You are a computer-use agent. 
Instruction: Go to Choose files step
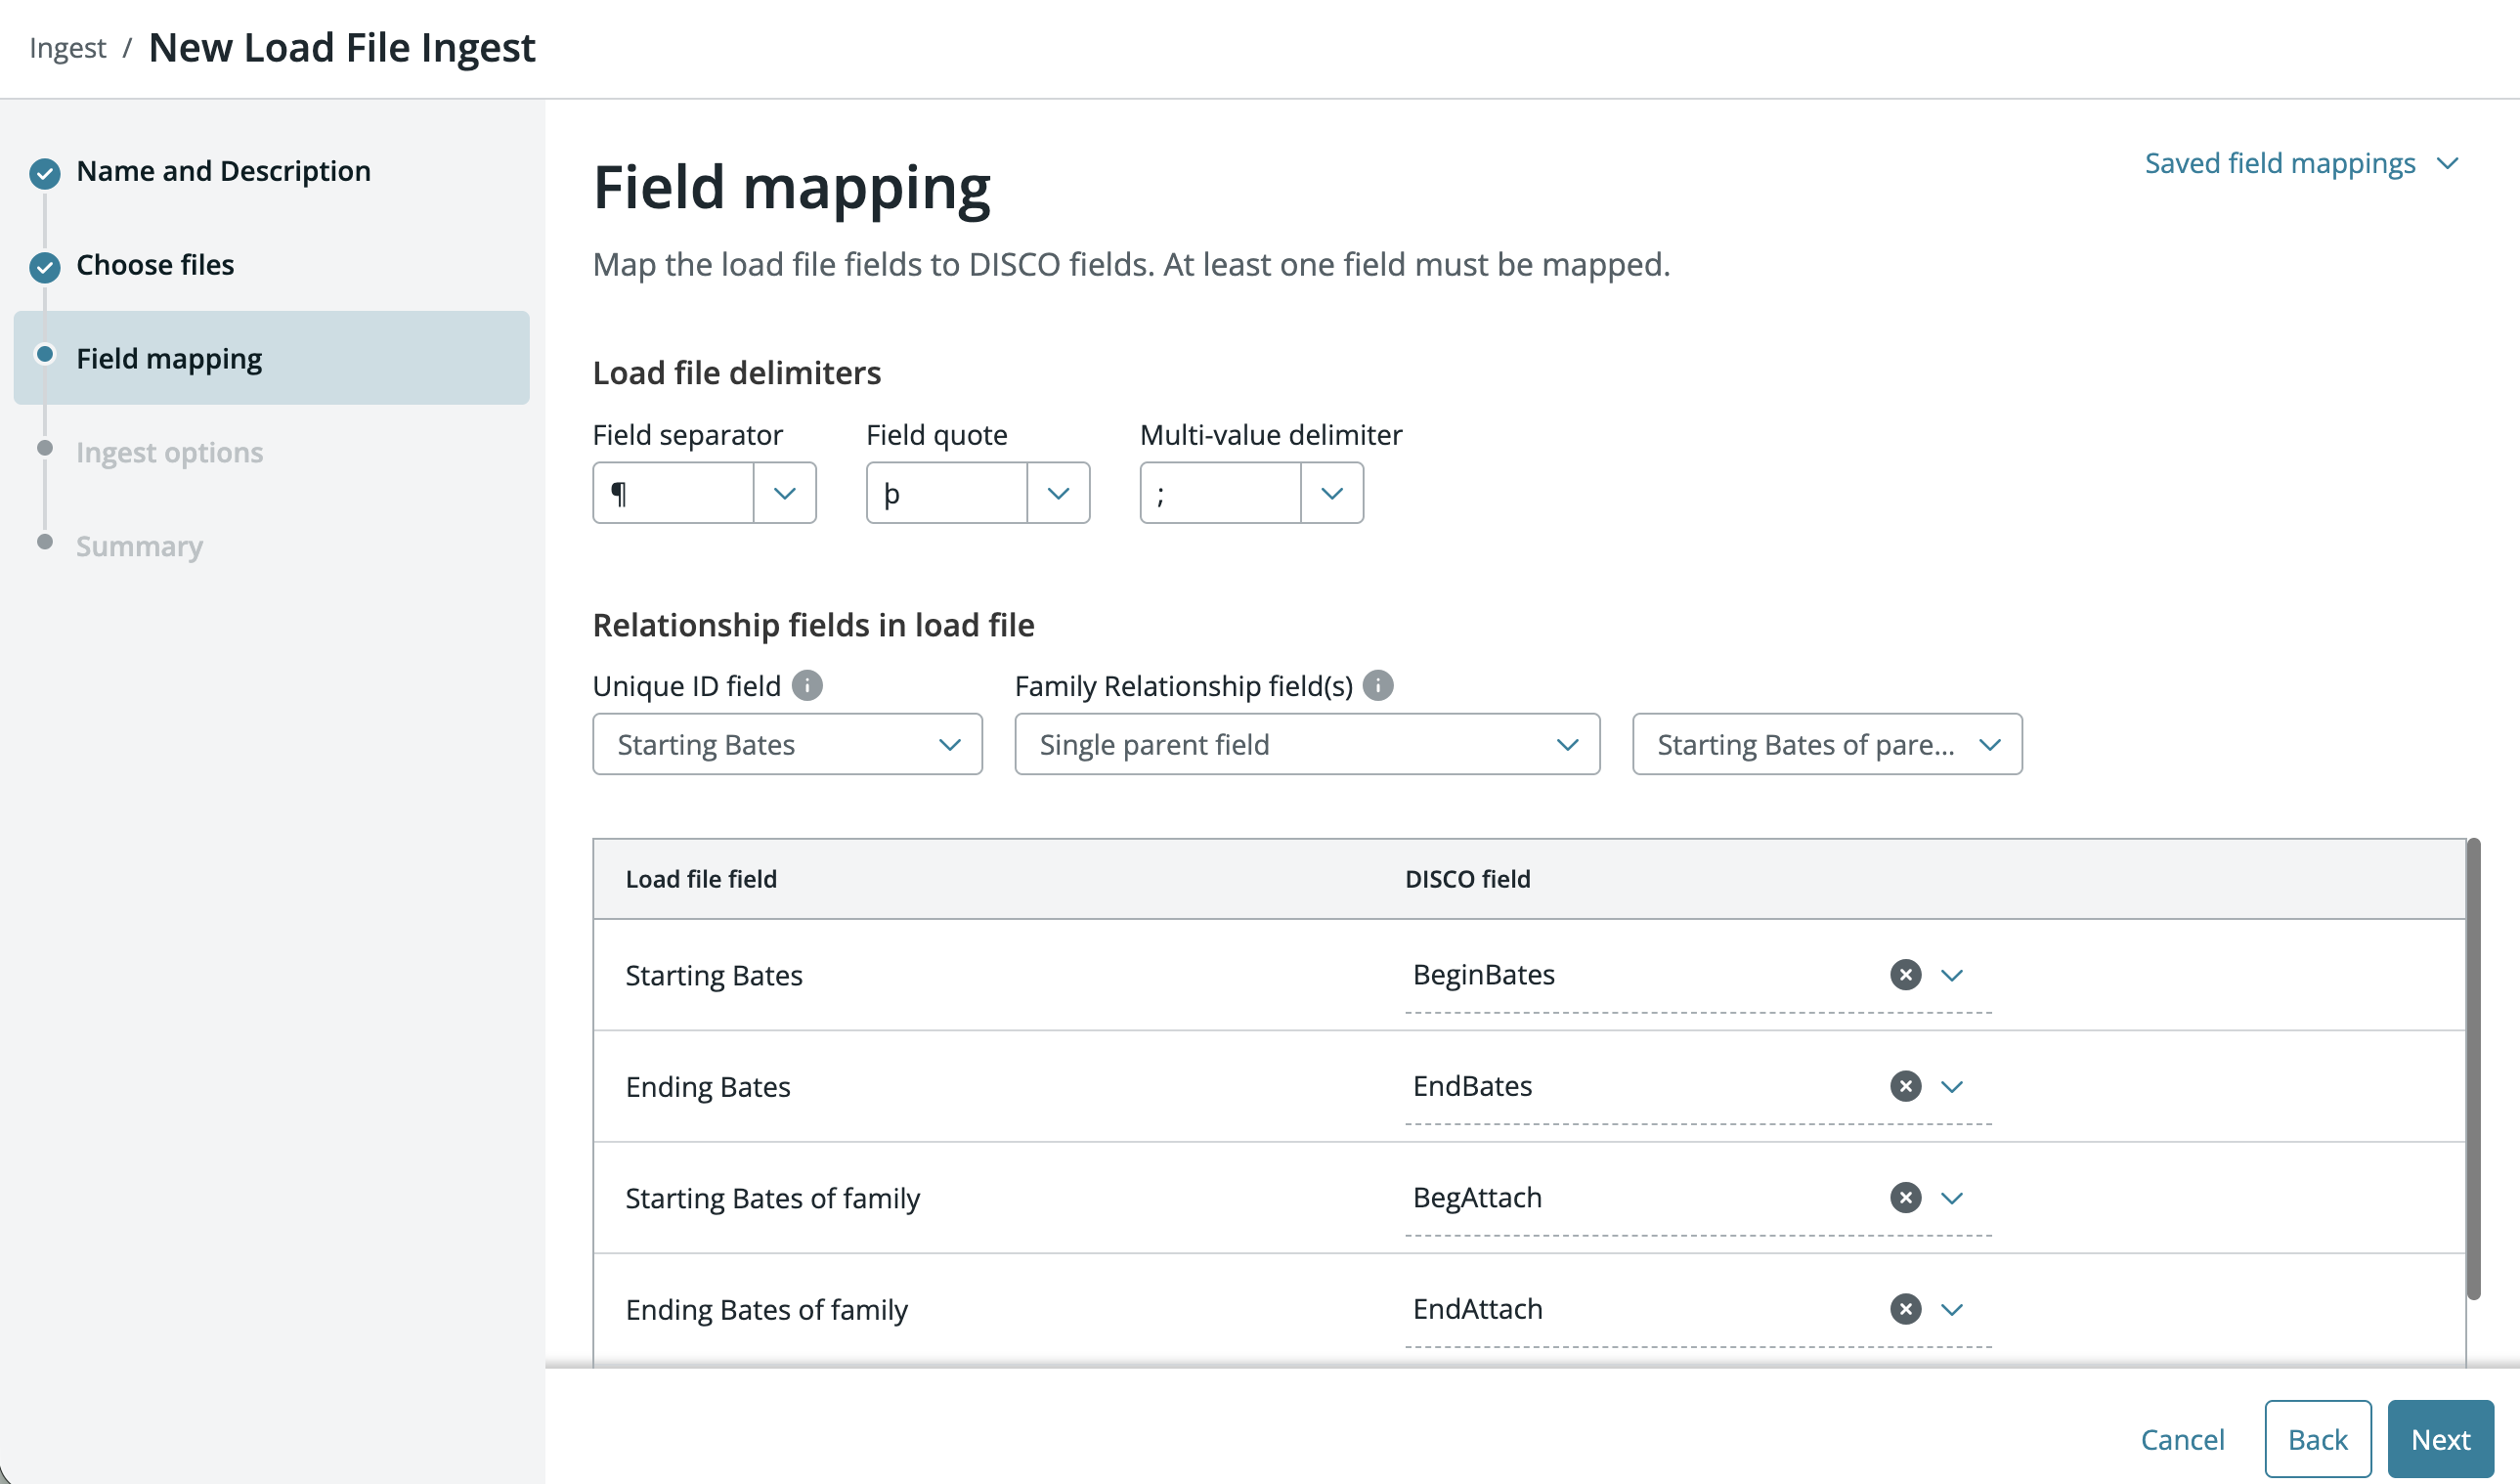[x=155, y=265]
